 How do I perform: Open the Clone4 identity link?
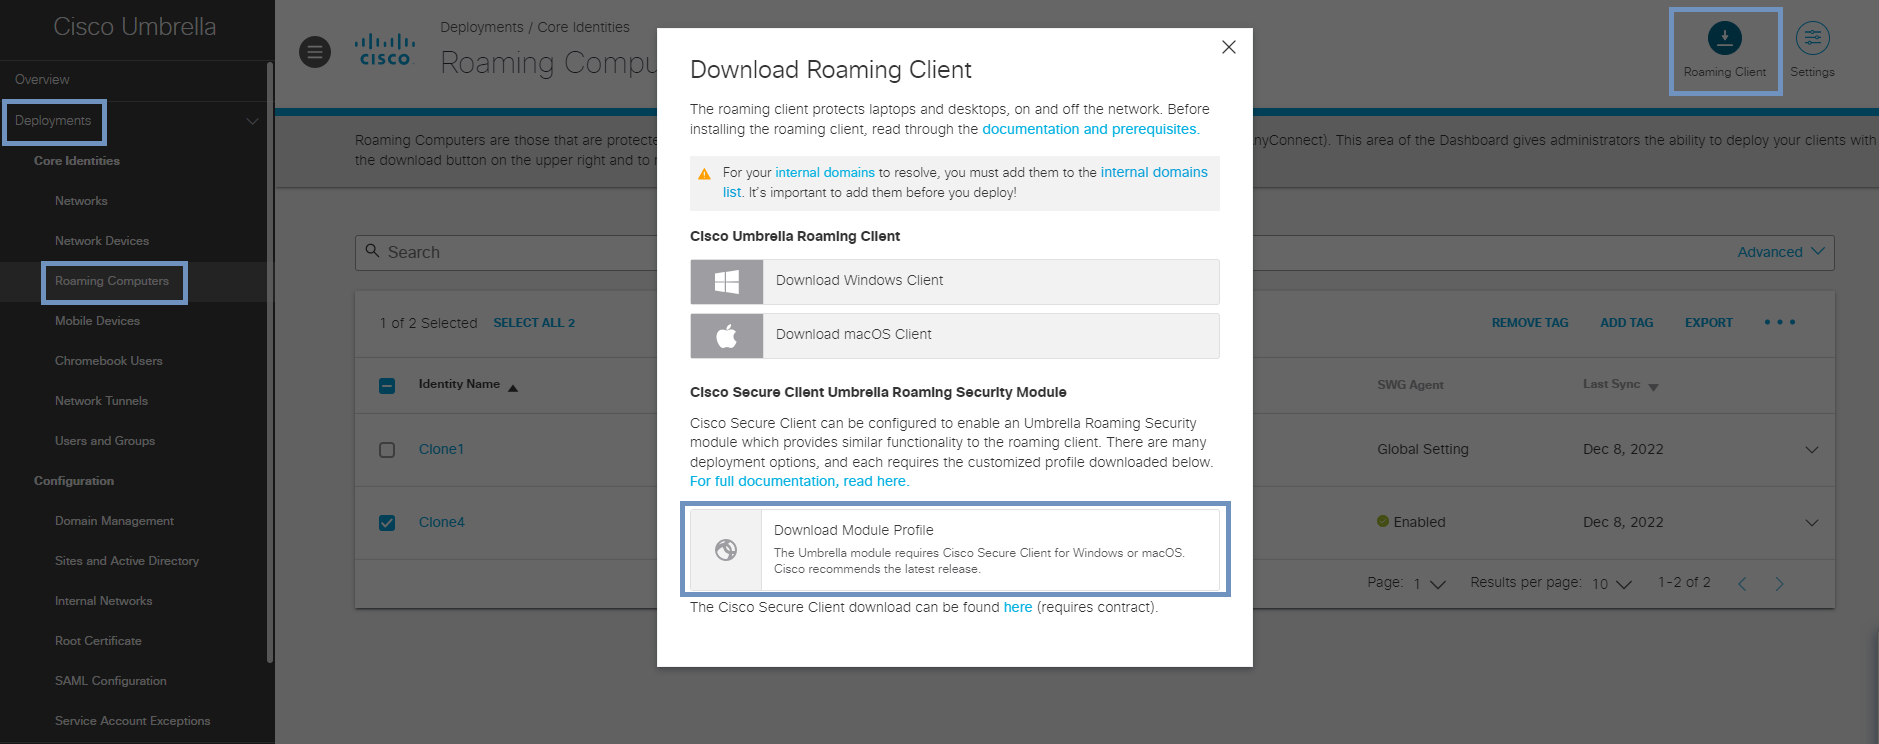click(x=441, y=522)
